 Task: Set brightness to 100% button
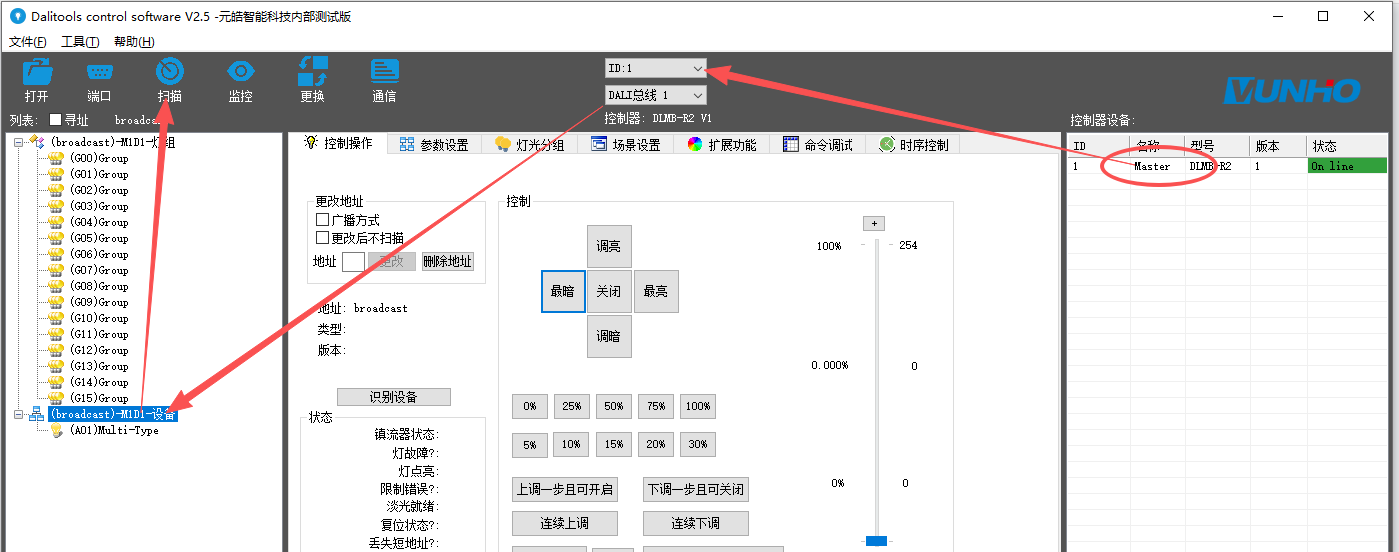[698, 406]
